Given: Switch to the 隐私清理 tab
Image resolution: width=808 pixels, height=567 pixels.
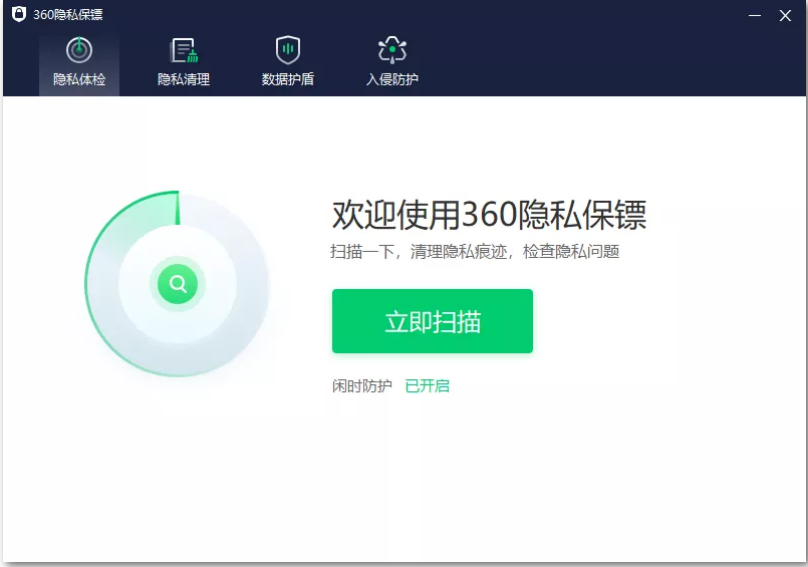Looking at the screenshot, I should [183, 62].
